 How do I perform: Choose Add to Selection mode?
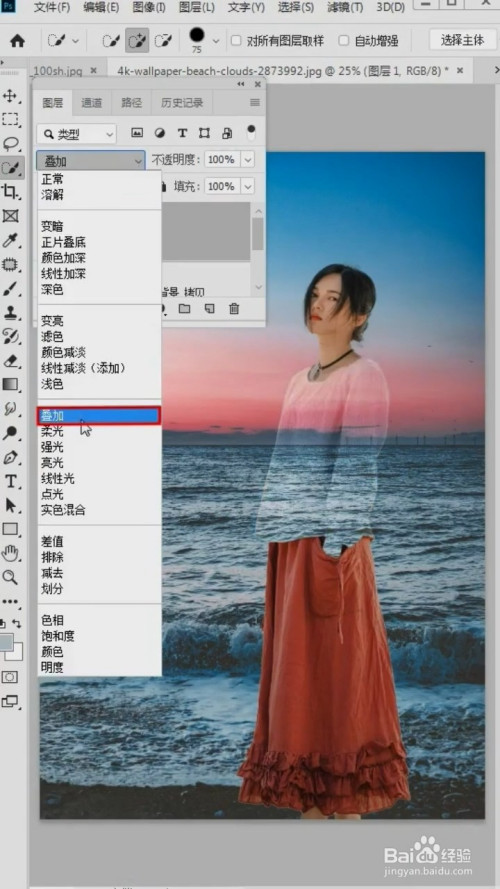[137, 41]
